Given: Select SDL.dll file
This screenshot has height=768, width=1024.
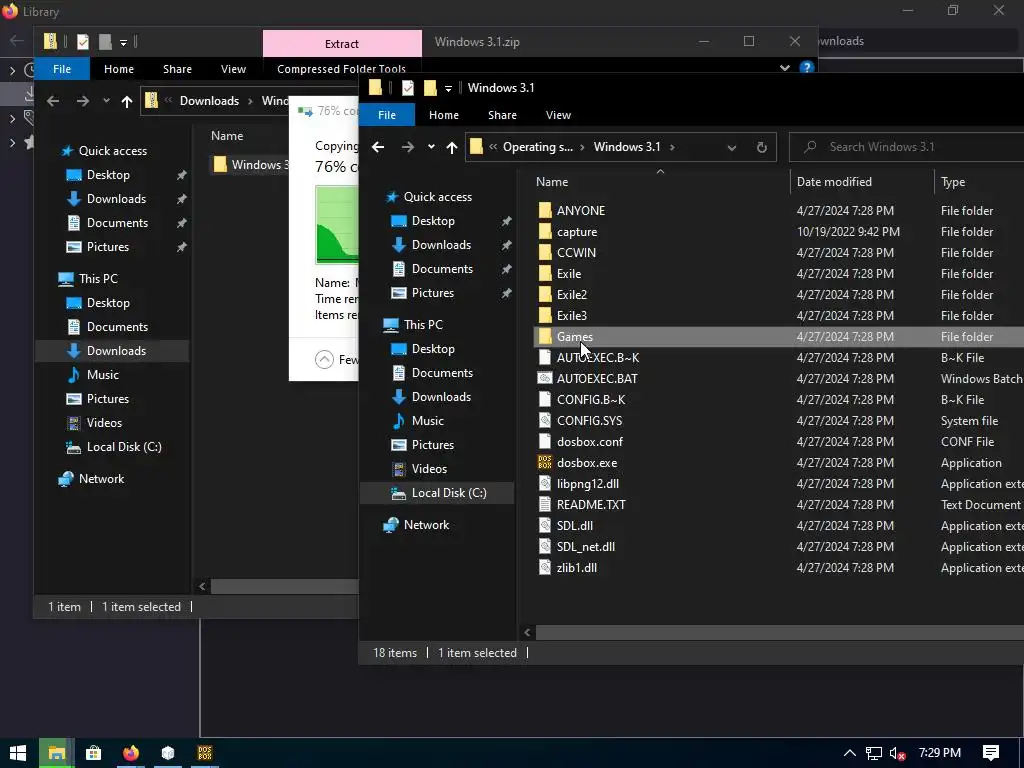Looking at the screenshot, I should 575,526.
